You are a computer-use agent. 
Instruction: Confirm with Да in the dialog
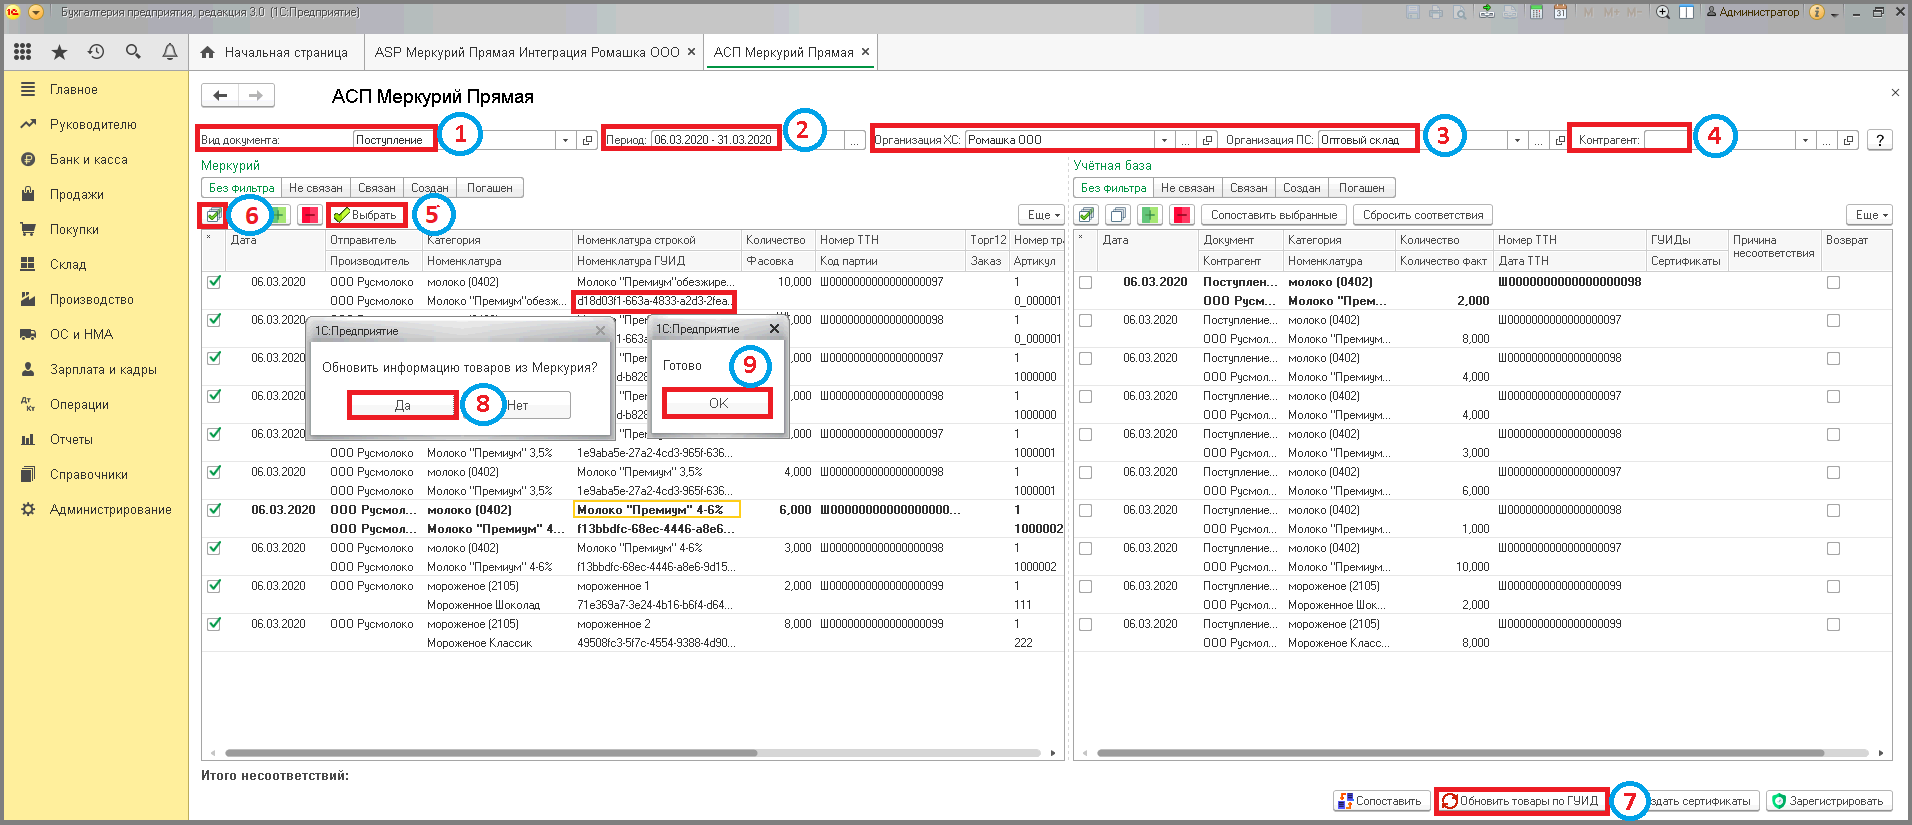402,405
